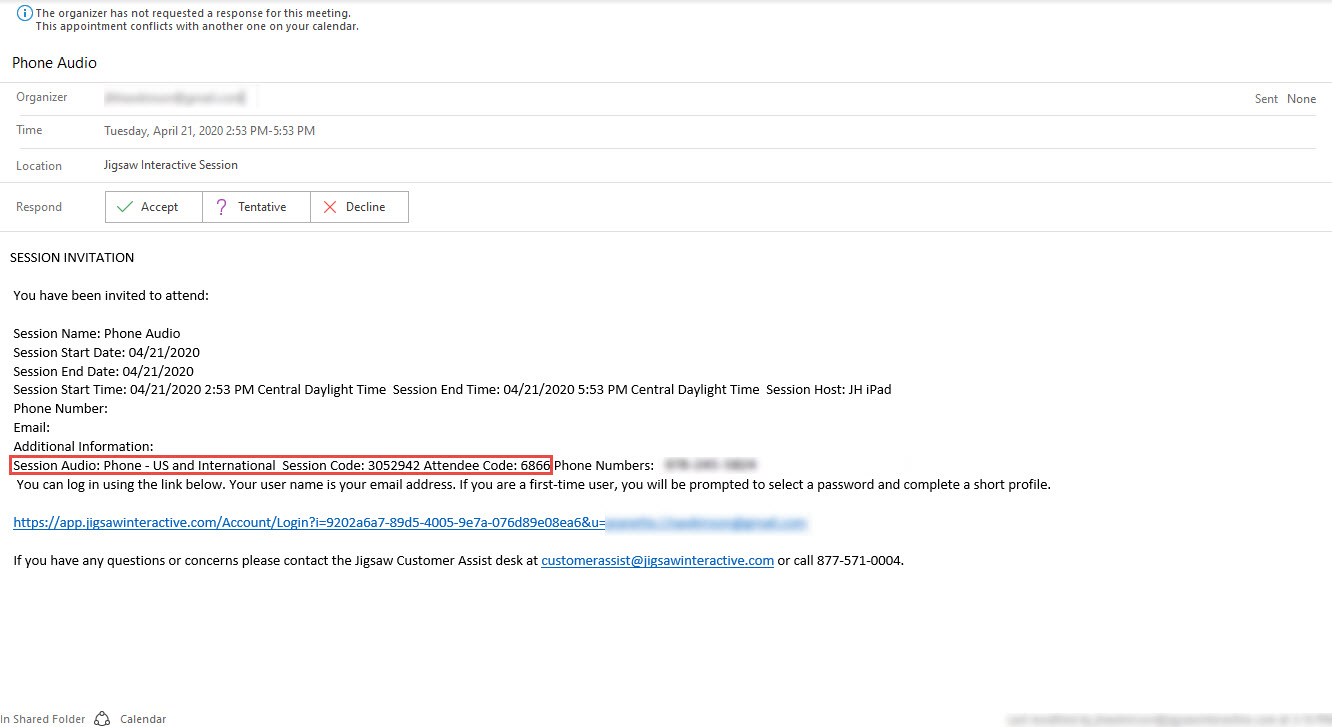Click the customerassist@jigsawinteractive.com email link

coord(657,561)
